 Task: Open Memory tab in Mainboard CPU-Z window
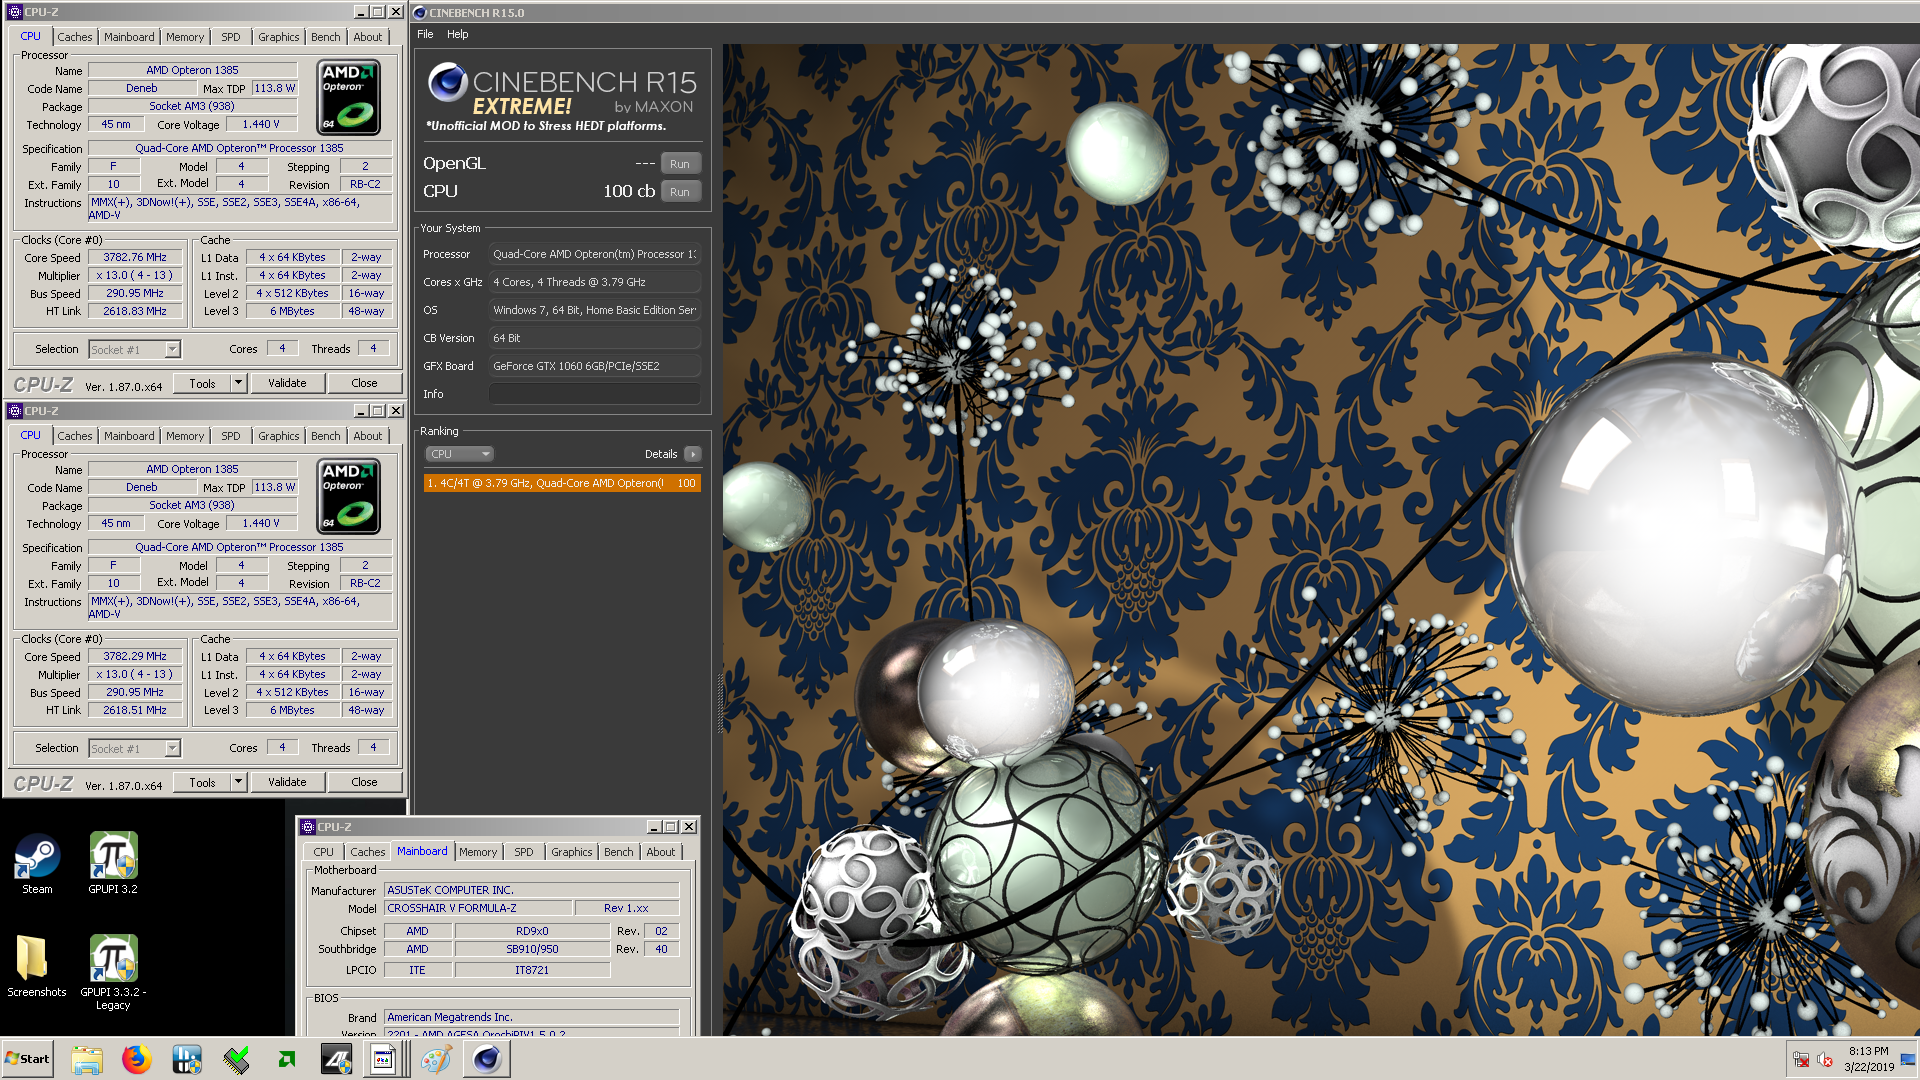[x=478, y=852]
